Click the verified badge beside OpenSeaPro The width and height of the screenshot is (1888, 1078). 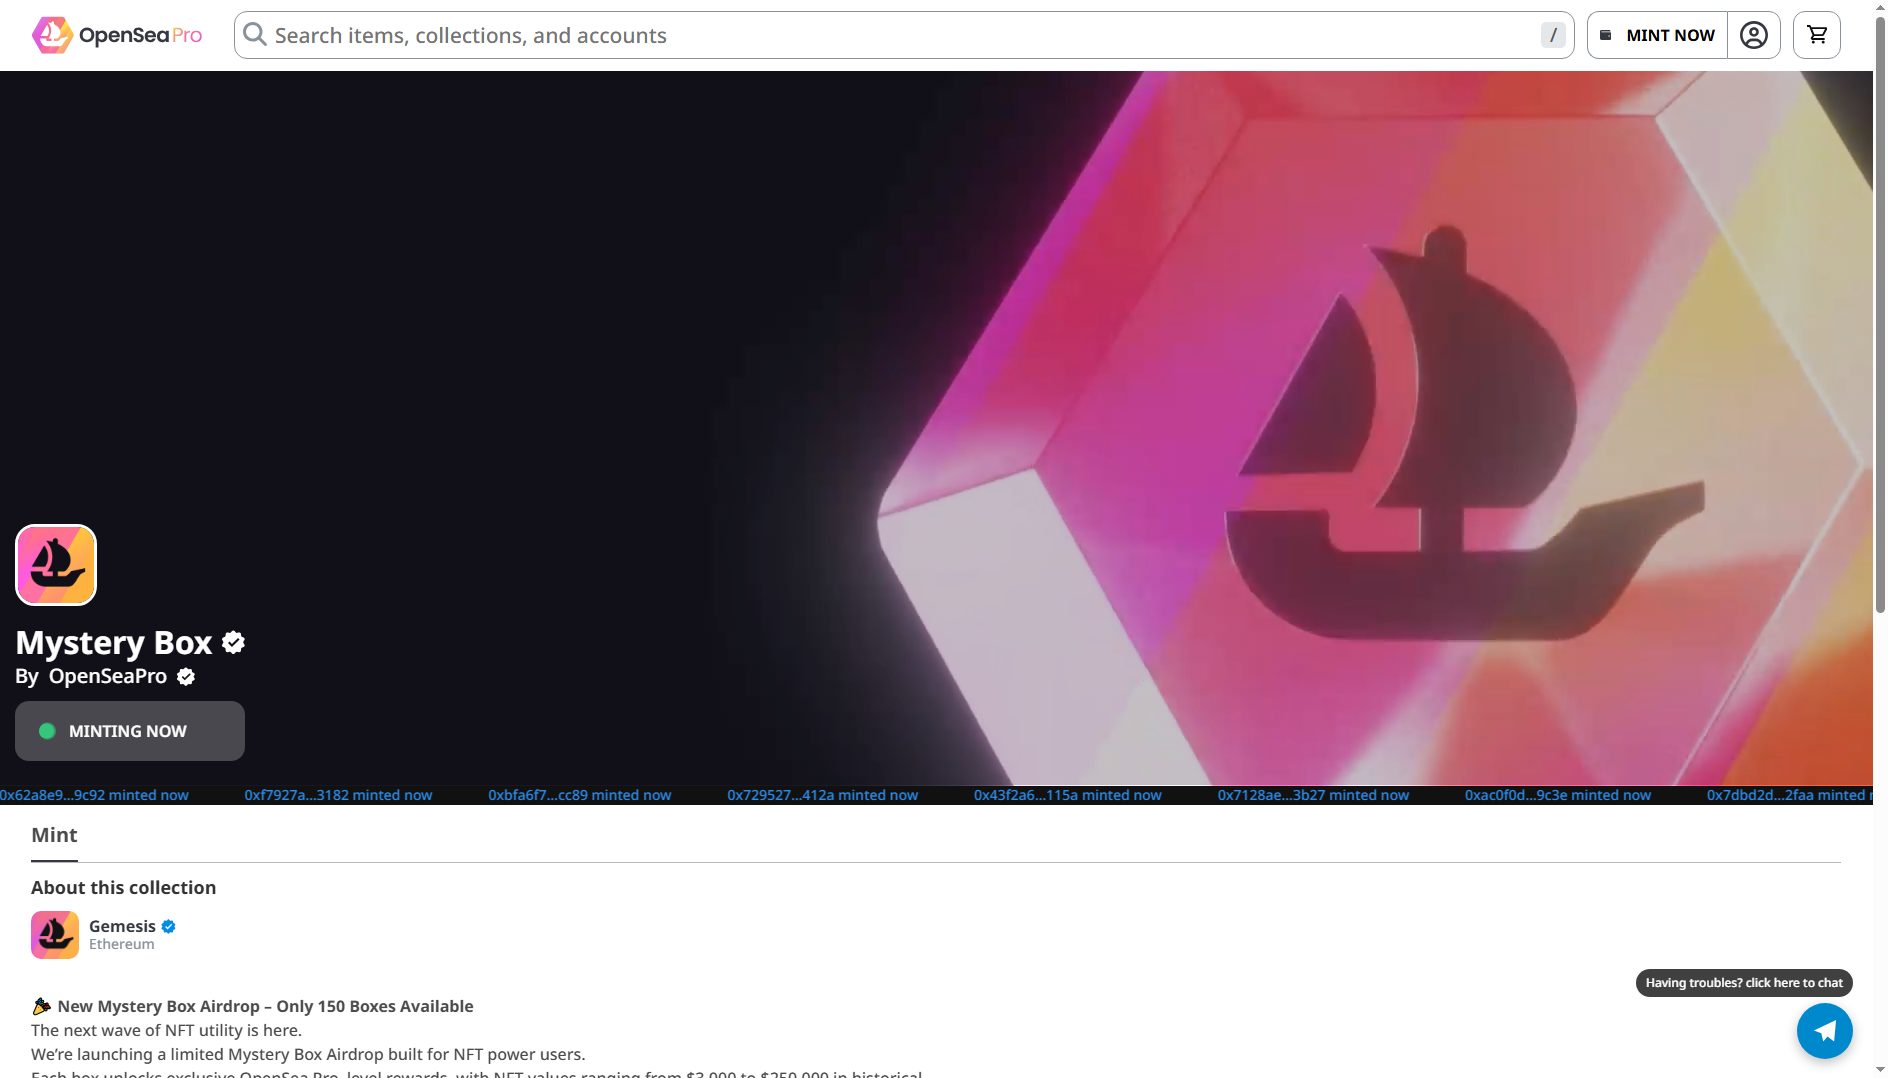(186, 677)
